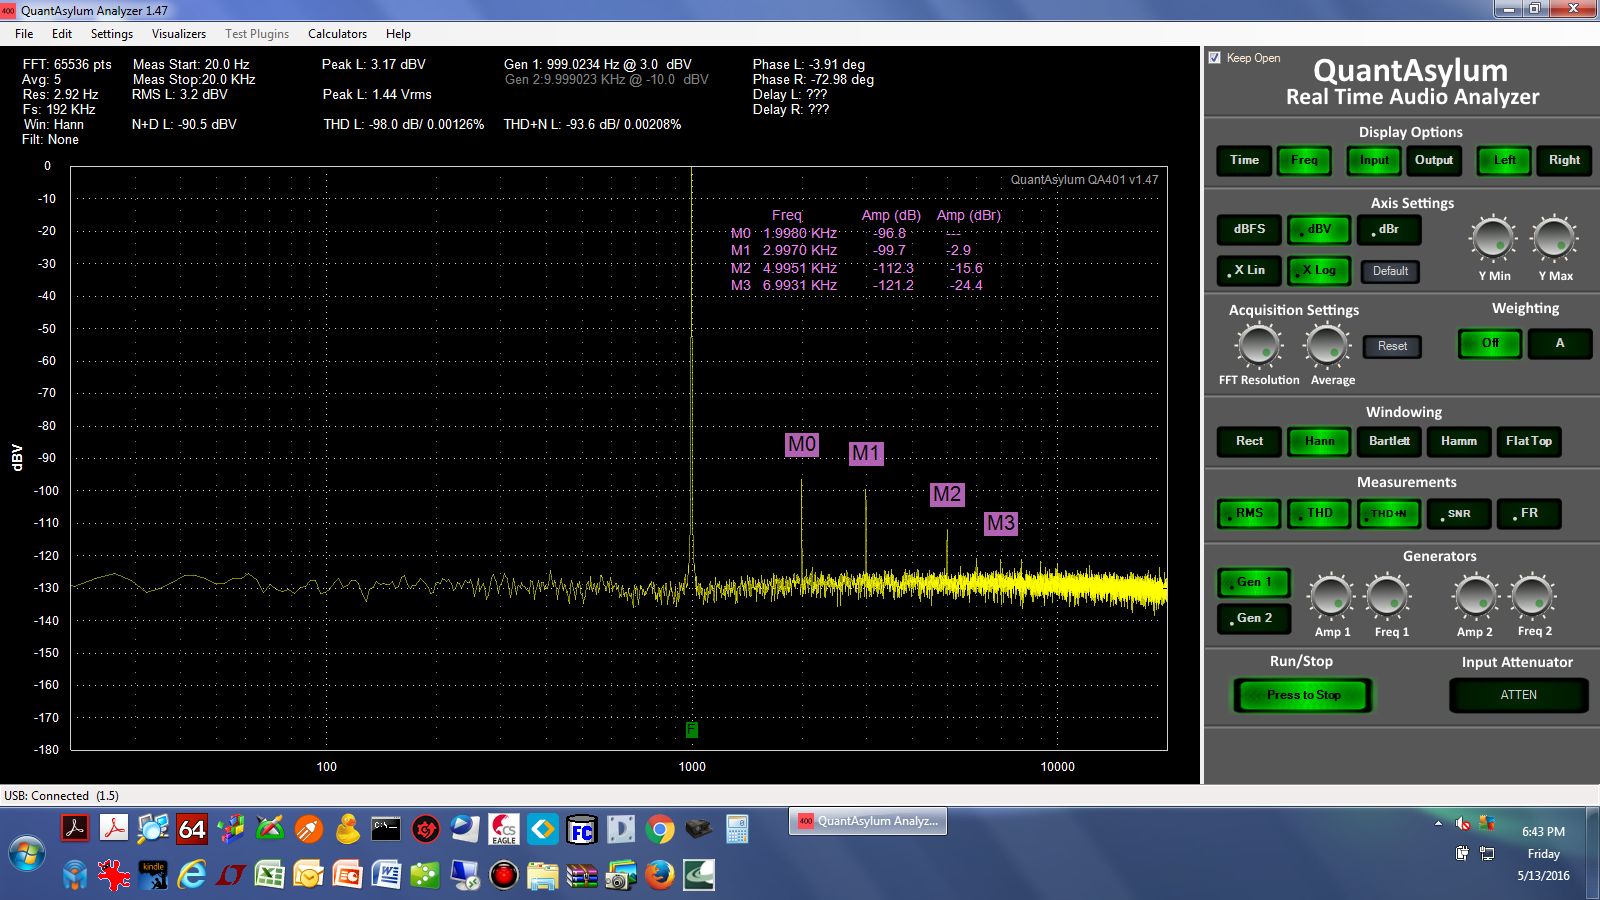Open the File menu
The image size is (1600, 900).
coord(24,33)
